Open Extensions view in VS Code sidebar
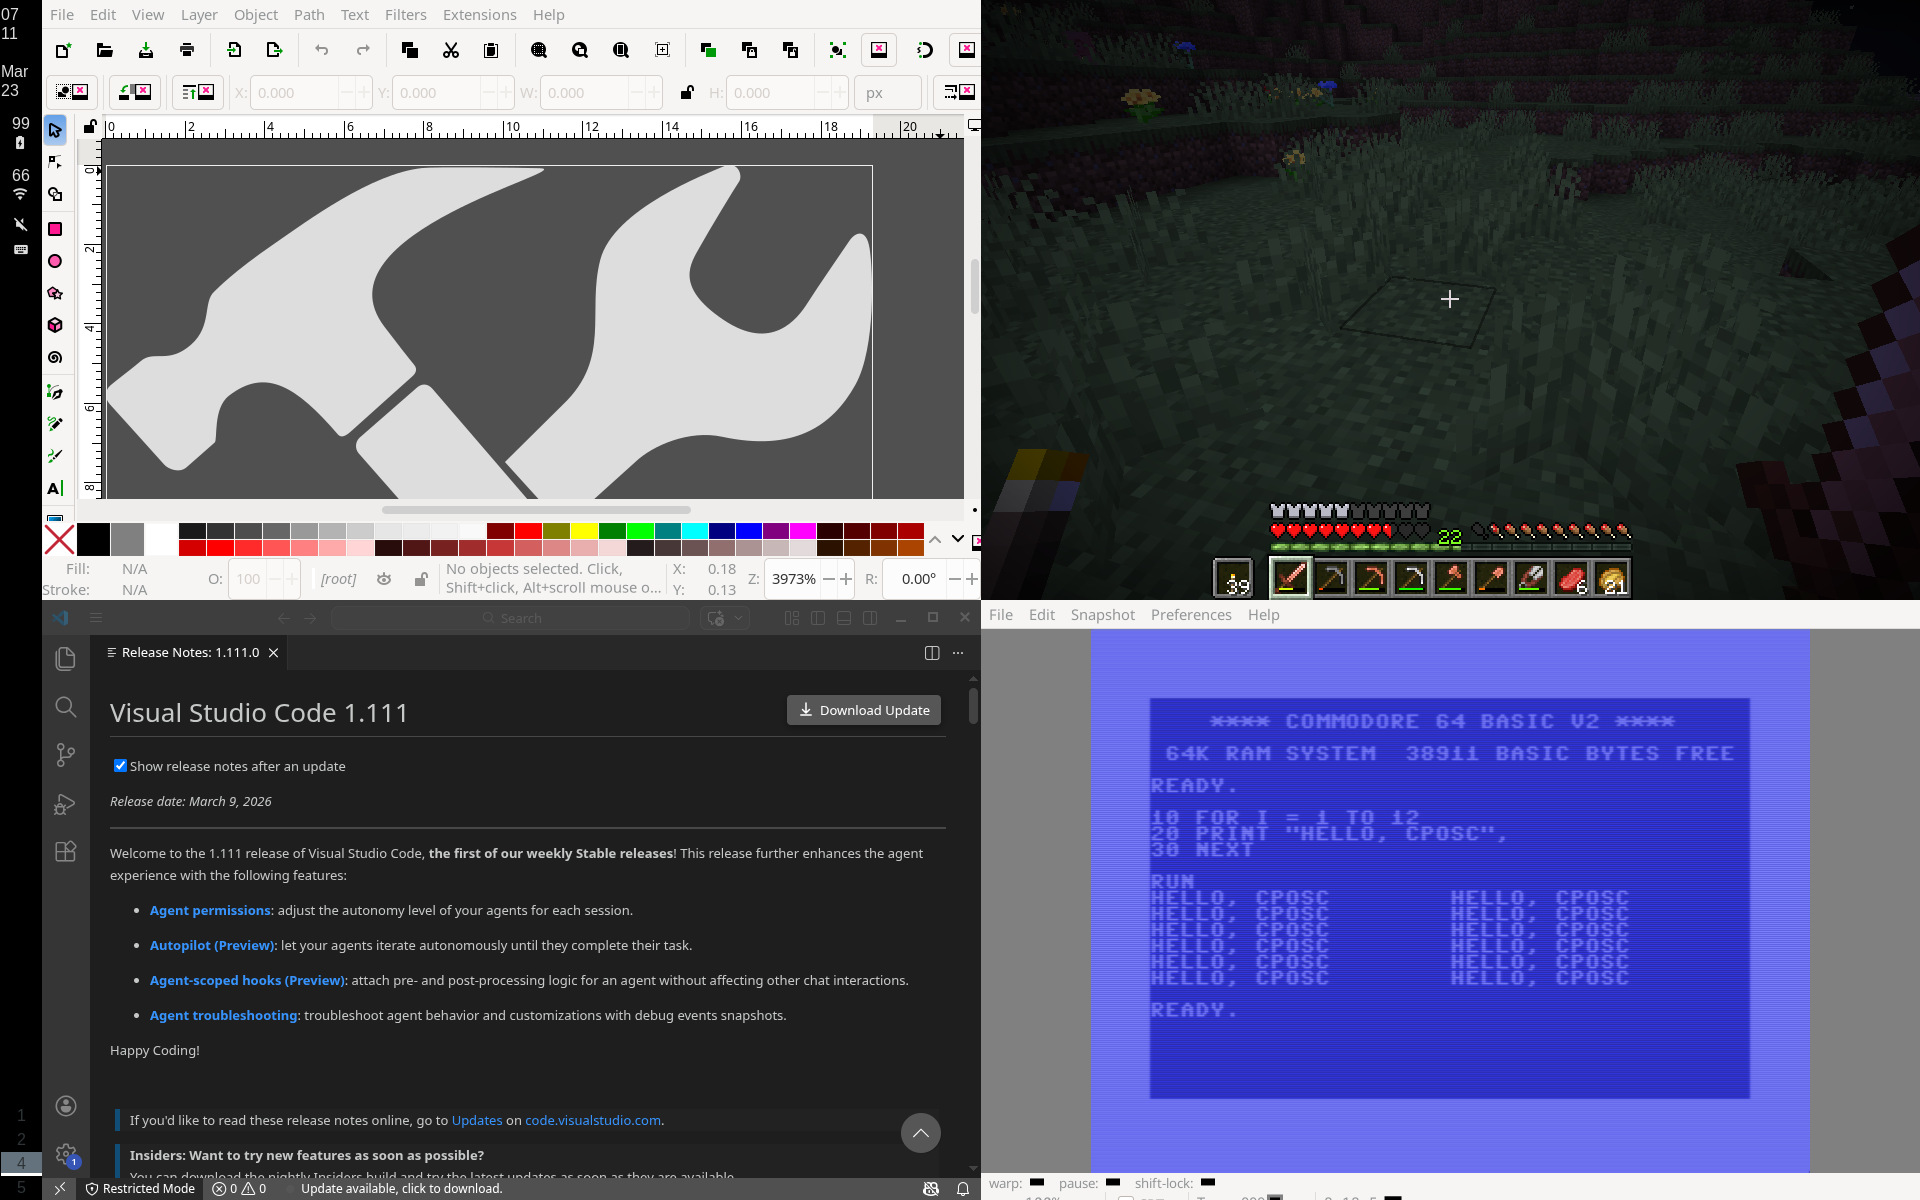 pos(65,851)
